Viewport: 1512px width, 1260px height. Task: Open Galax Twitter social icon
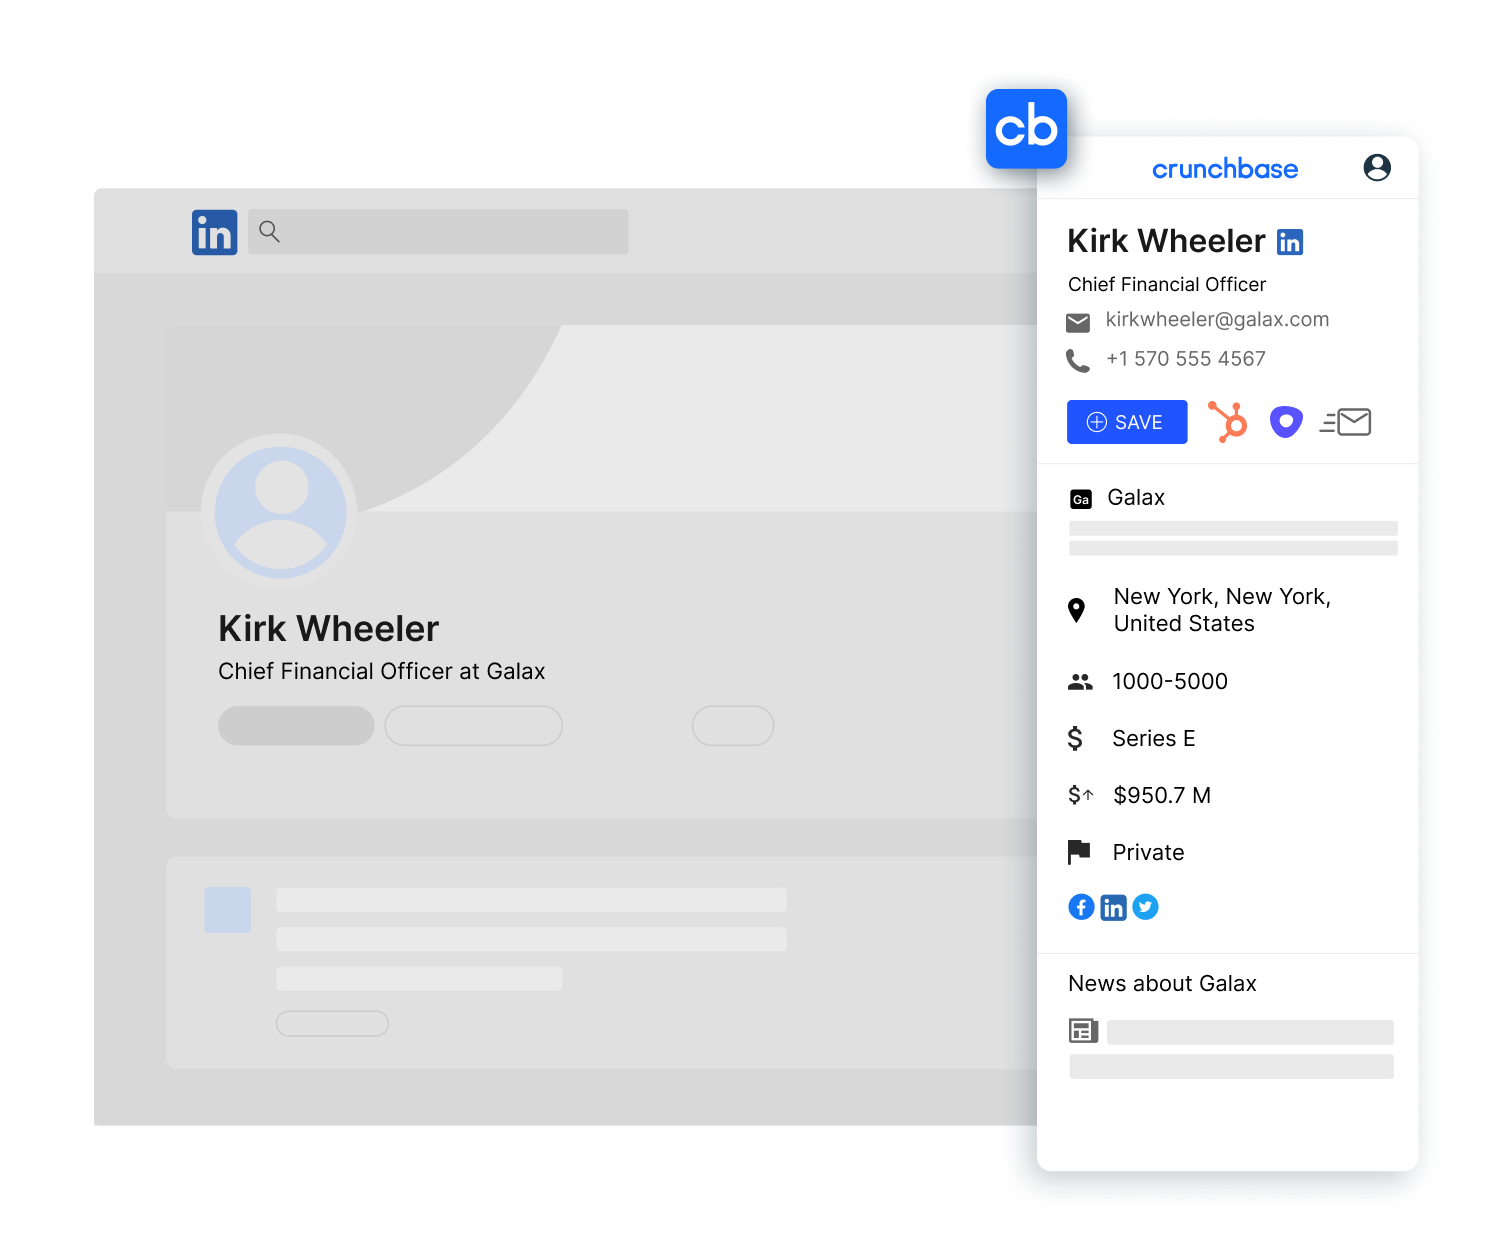1145,907
